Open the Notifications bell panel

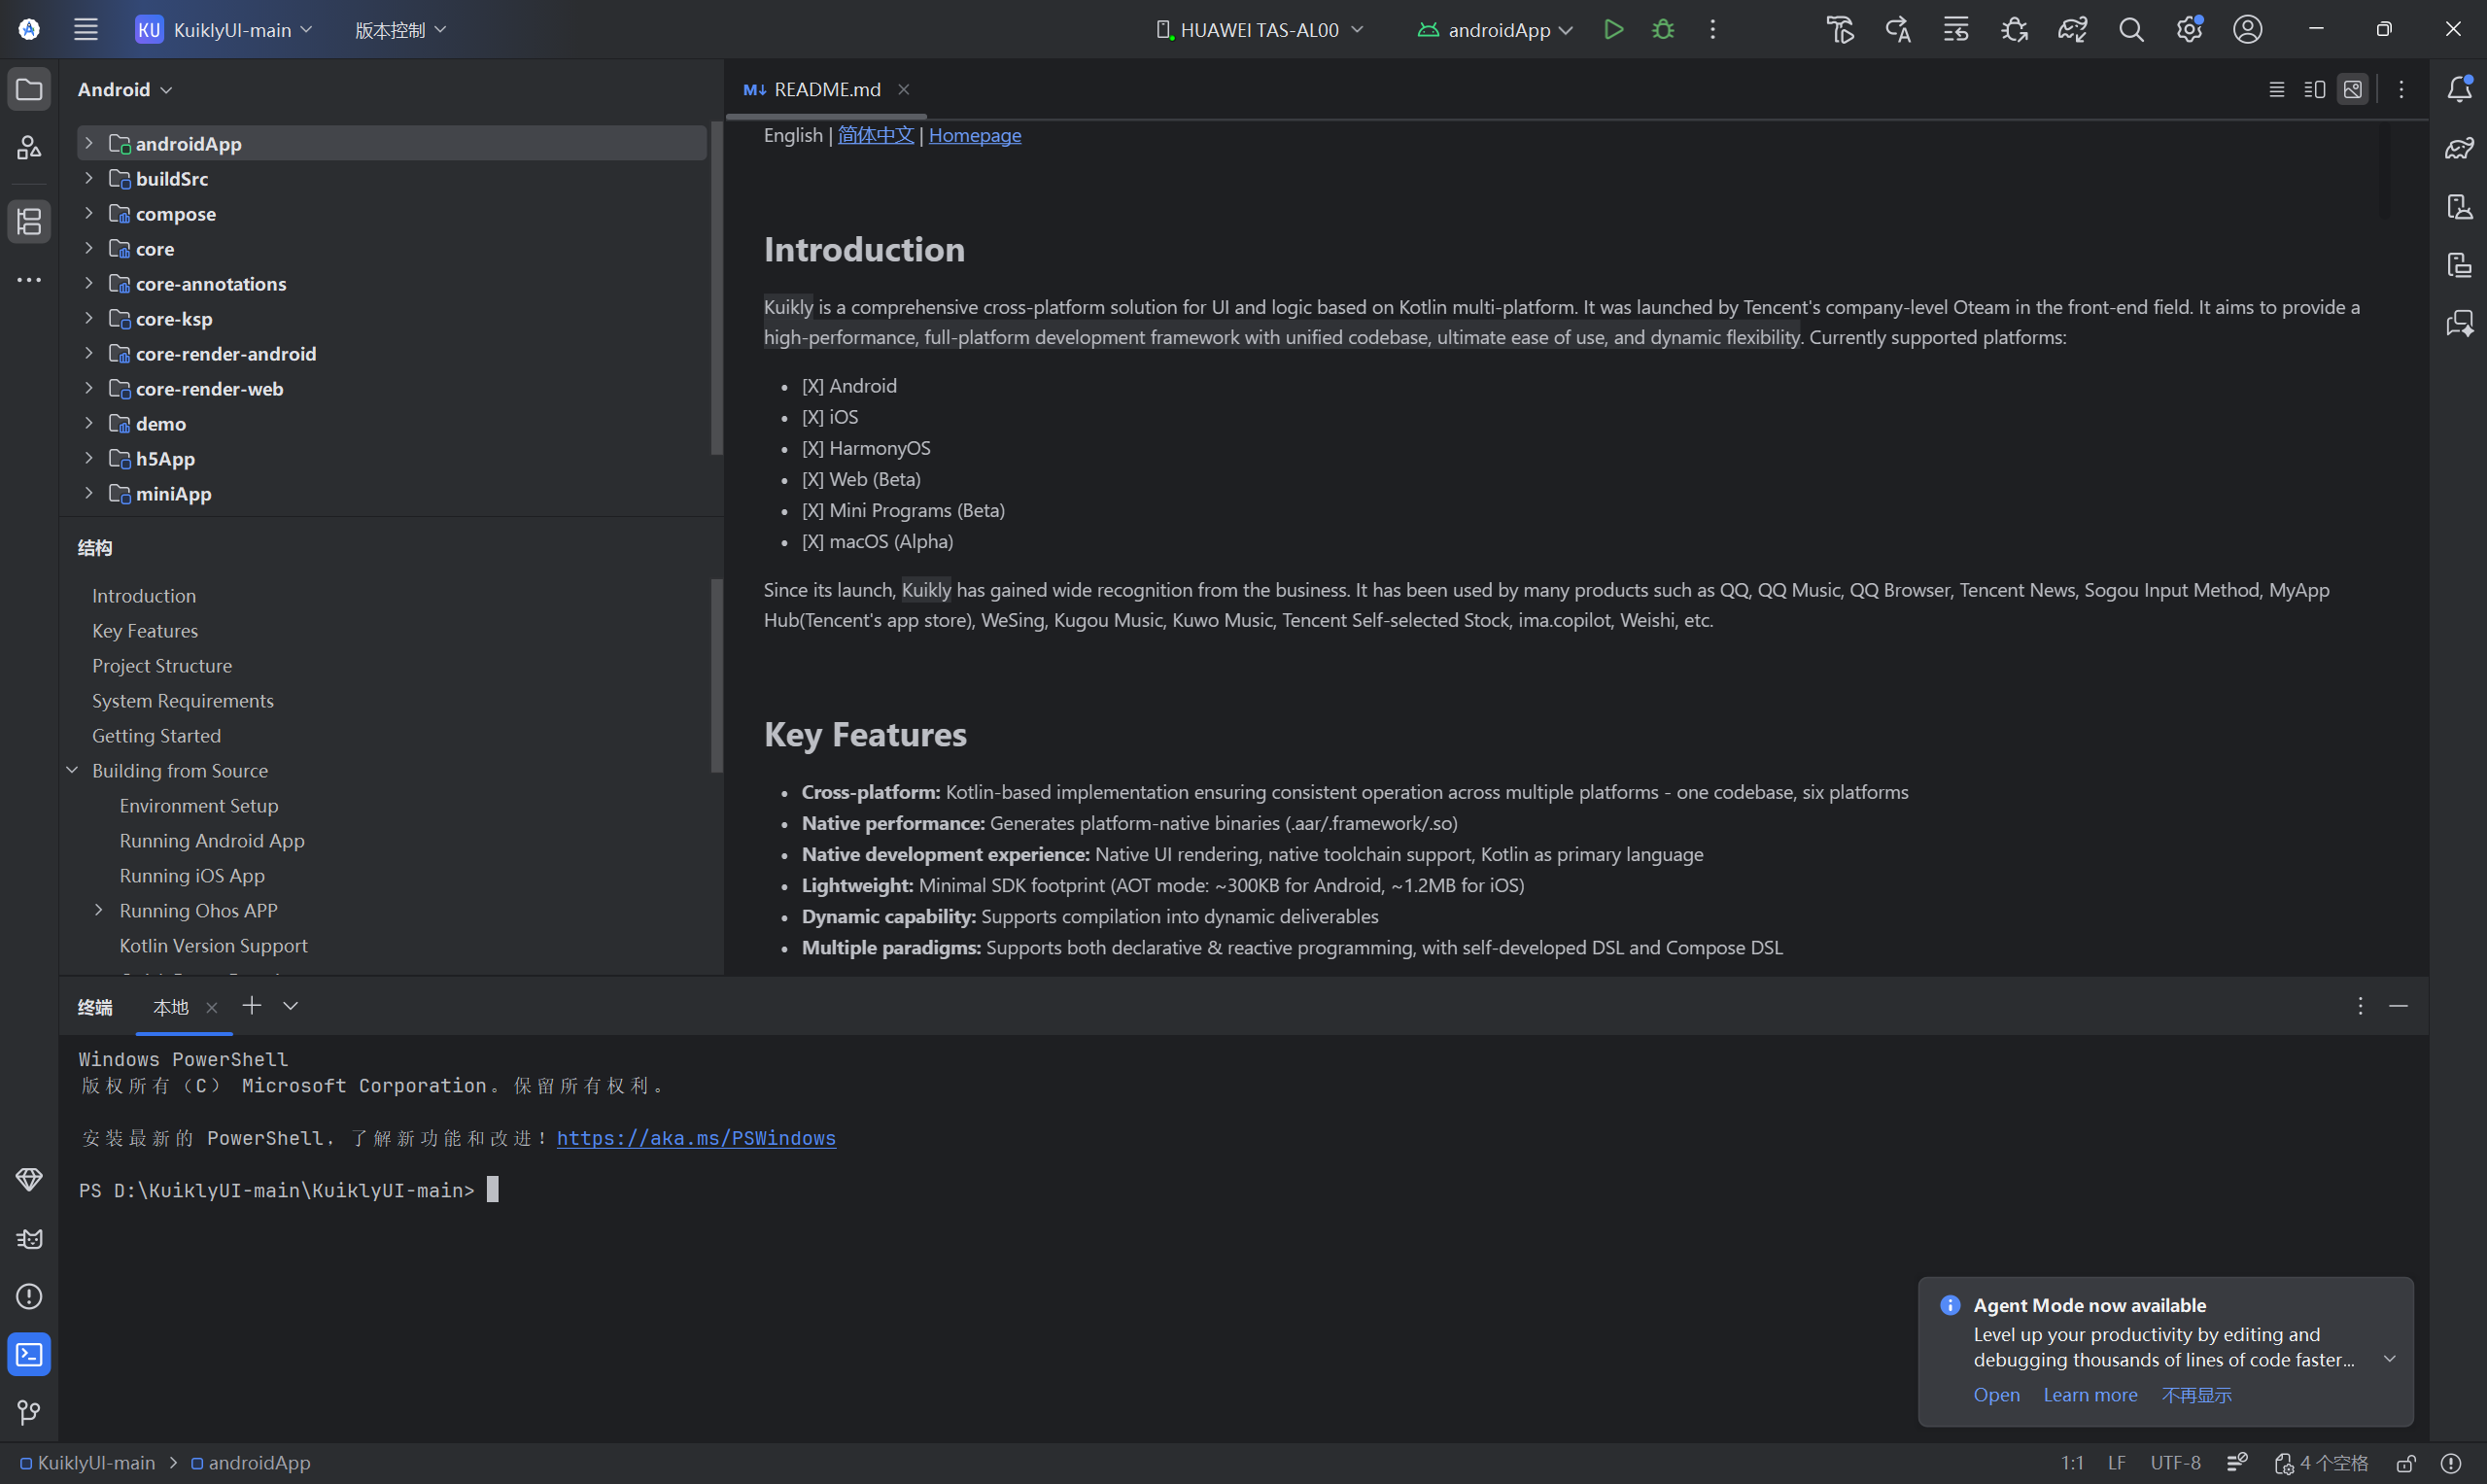(x=2459, y=89)
